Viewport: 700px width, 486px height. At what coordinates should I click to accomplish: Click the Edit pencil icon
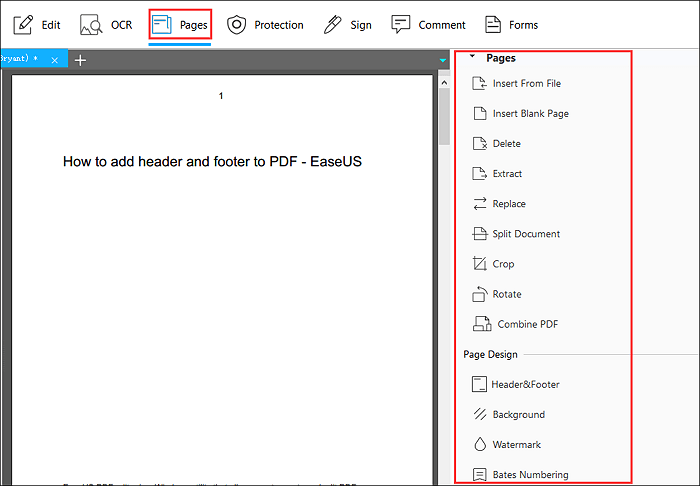(x=23, y=25)
